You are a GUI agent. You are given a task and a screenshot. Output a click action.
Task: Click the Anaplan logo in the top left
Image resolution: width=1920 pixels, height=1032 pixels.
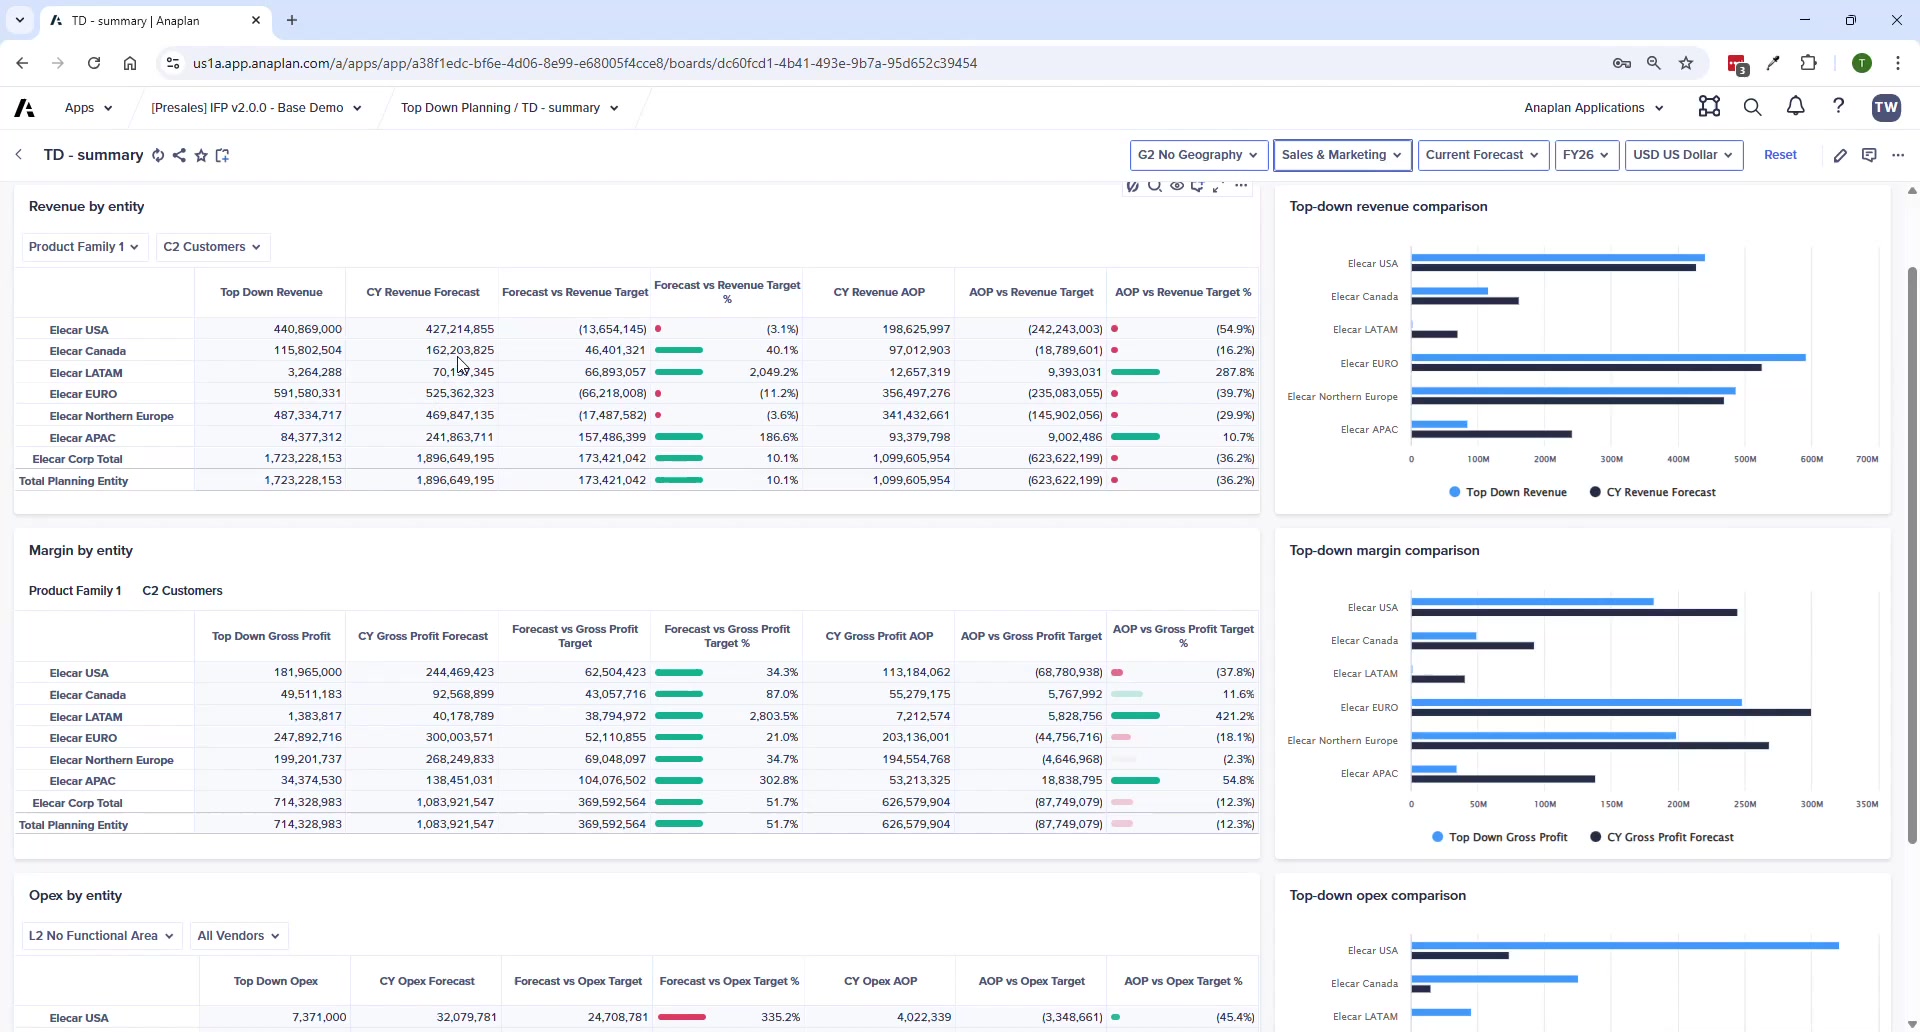point(24,107)
